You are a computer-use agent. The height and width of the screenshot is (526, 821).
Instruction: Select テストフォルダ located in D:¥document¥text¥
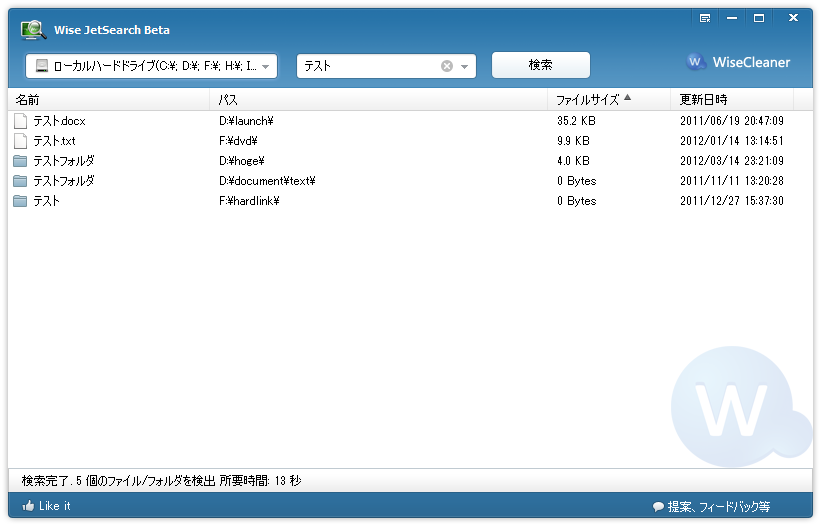coord(64,181)
